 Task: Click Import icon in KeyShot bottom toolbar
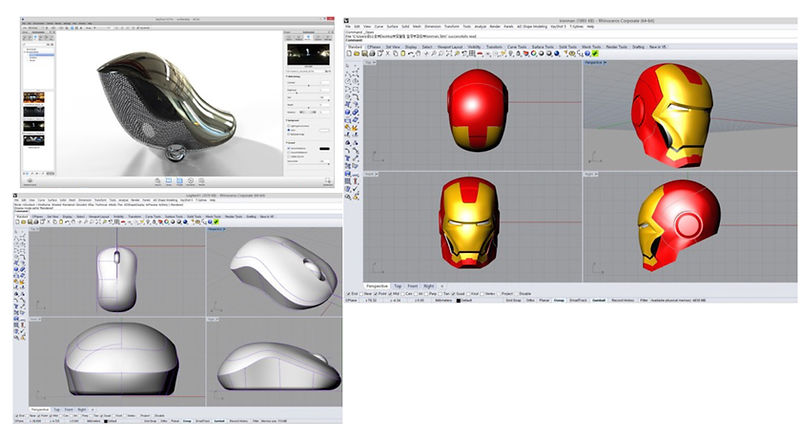coord(158,182)
